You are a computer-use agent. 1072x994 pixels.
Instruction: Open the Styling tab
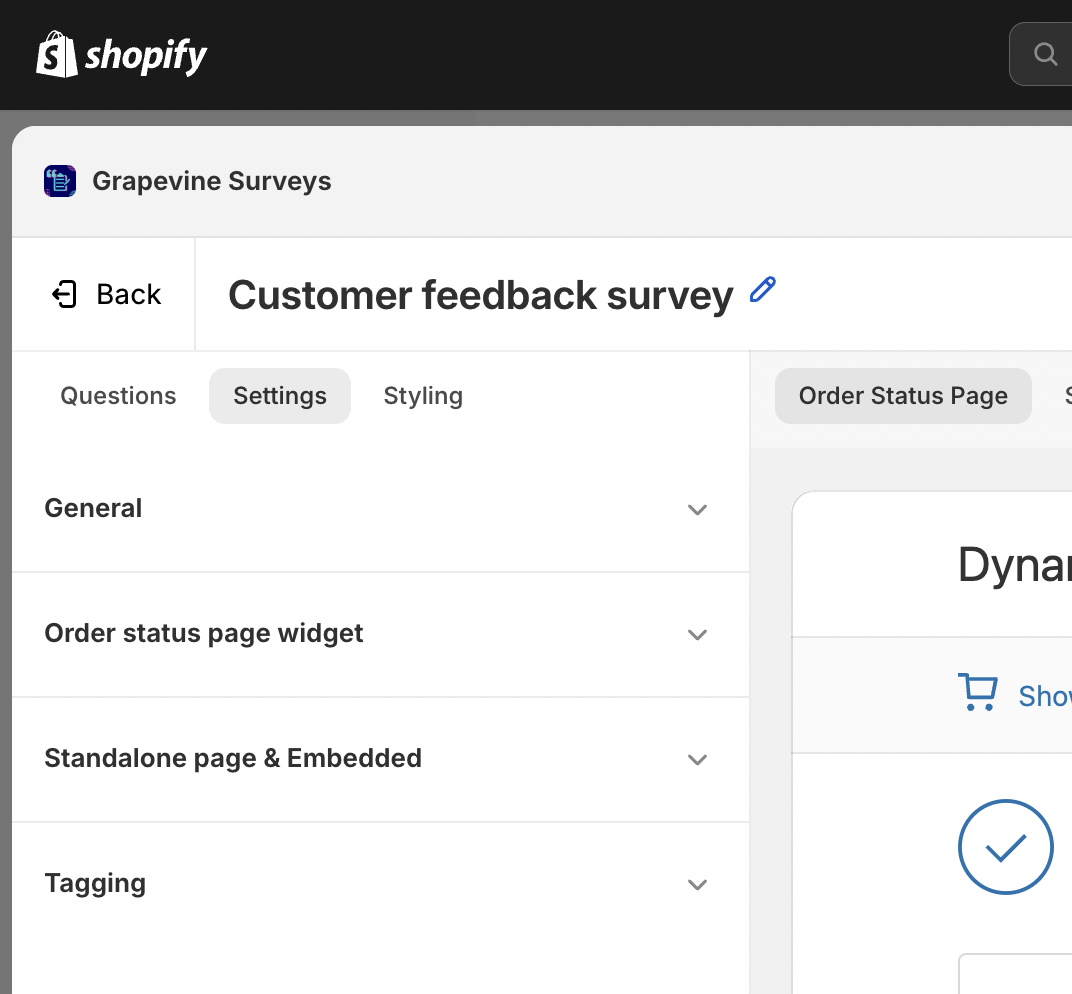coord(423,396)
